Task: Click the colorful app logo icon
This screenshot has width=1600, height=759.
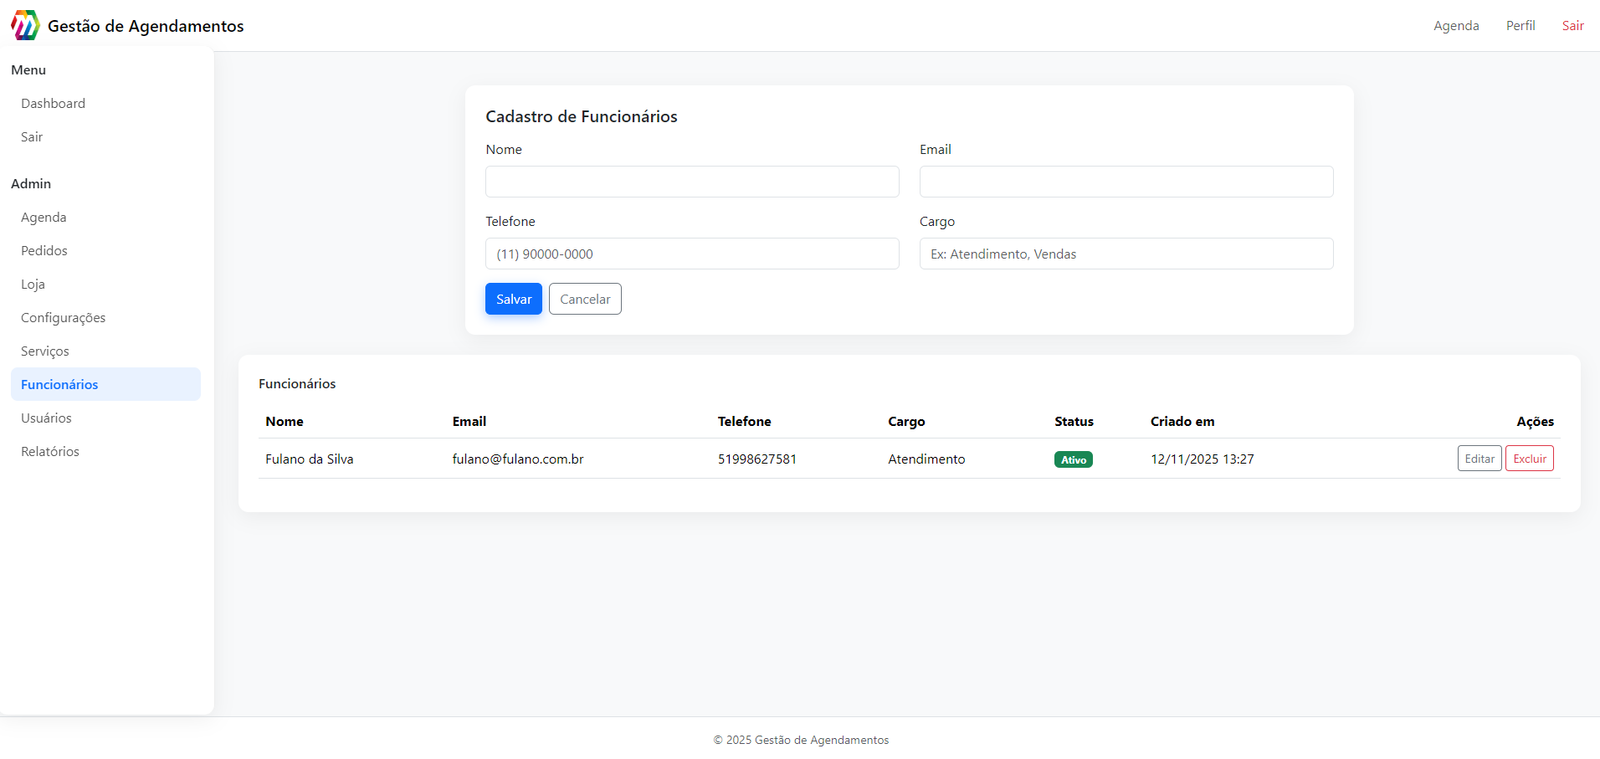Action: tap(25, 25)
